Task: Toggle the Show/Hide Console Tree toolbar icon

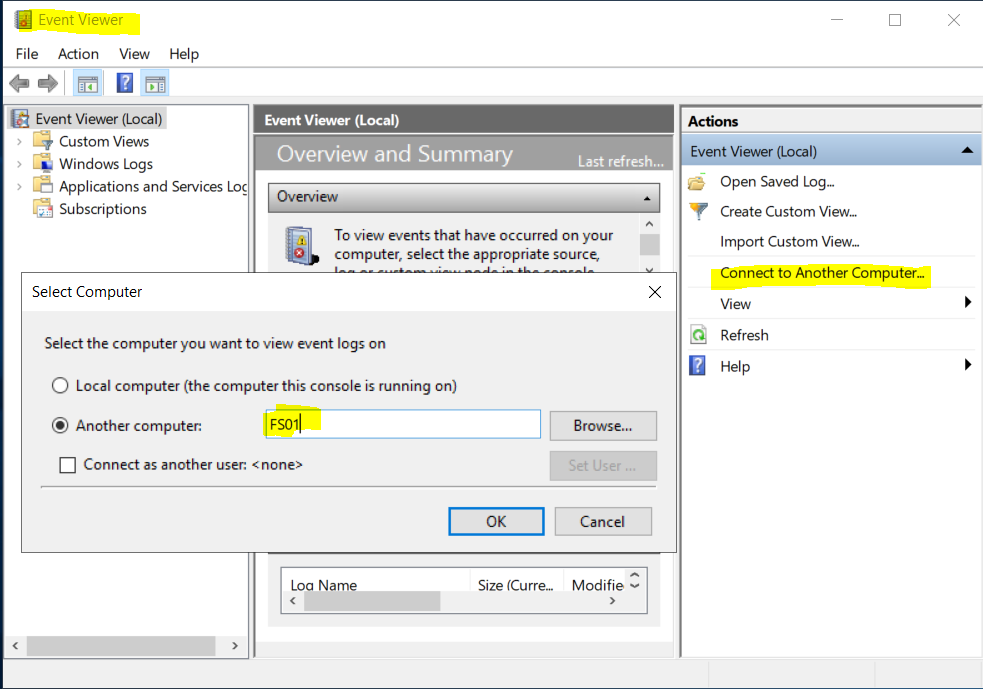Action: (x=87, y=82)
